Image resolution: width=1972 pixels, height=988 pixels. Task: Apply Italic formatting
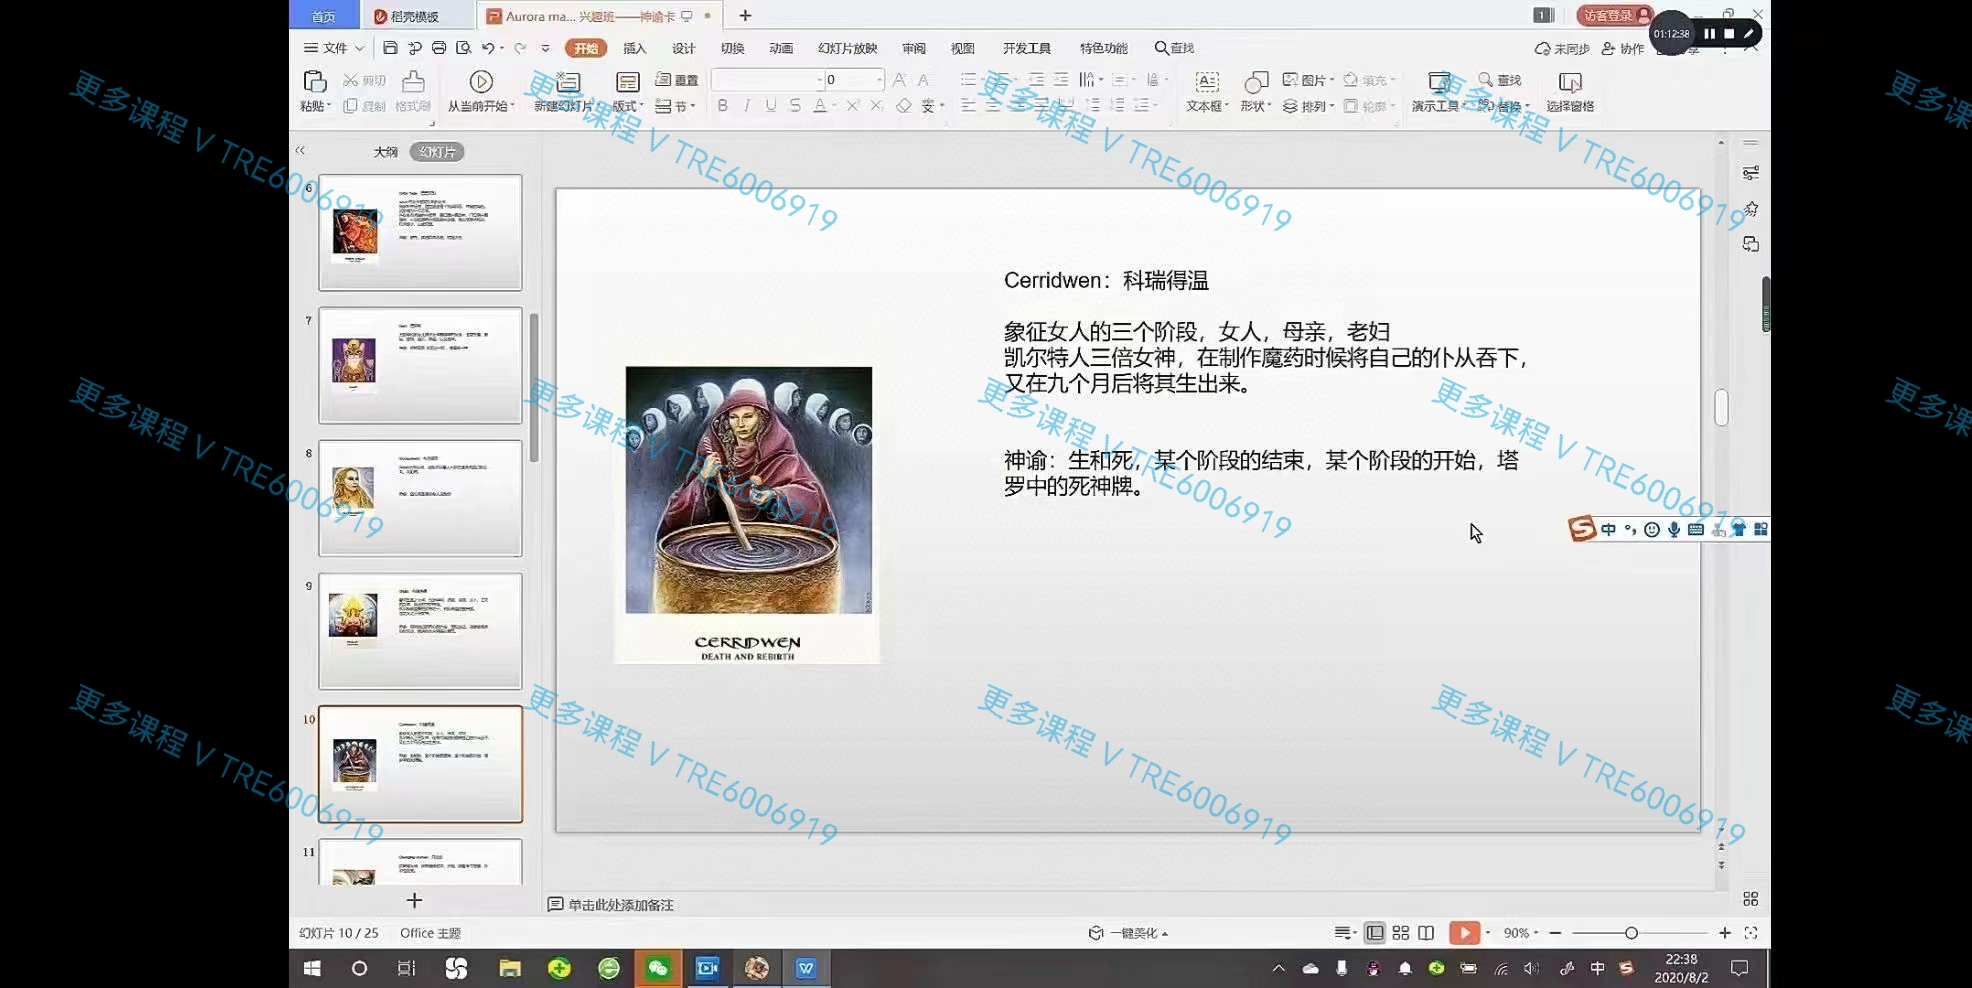pyautogui.click(x=746, y=106)
